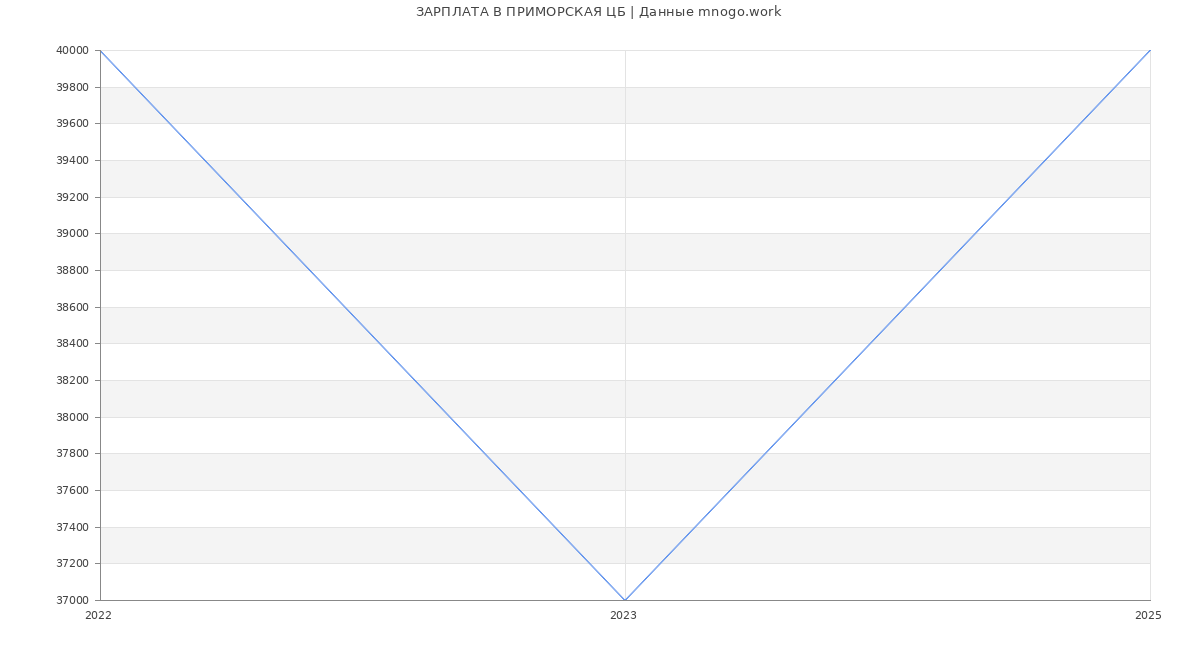Click the chart title mentioning mnogo.work
Image resolution: width=1200 pixels, height=650 pixels.
[598, 12]
